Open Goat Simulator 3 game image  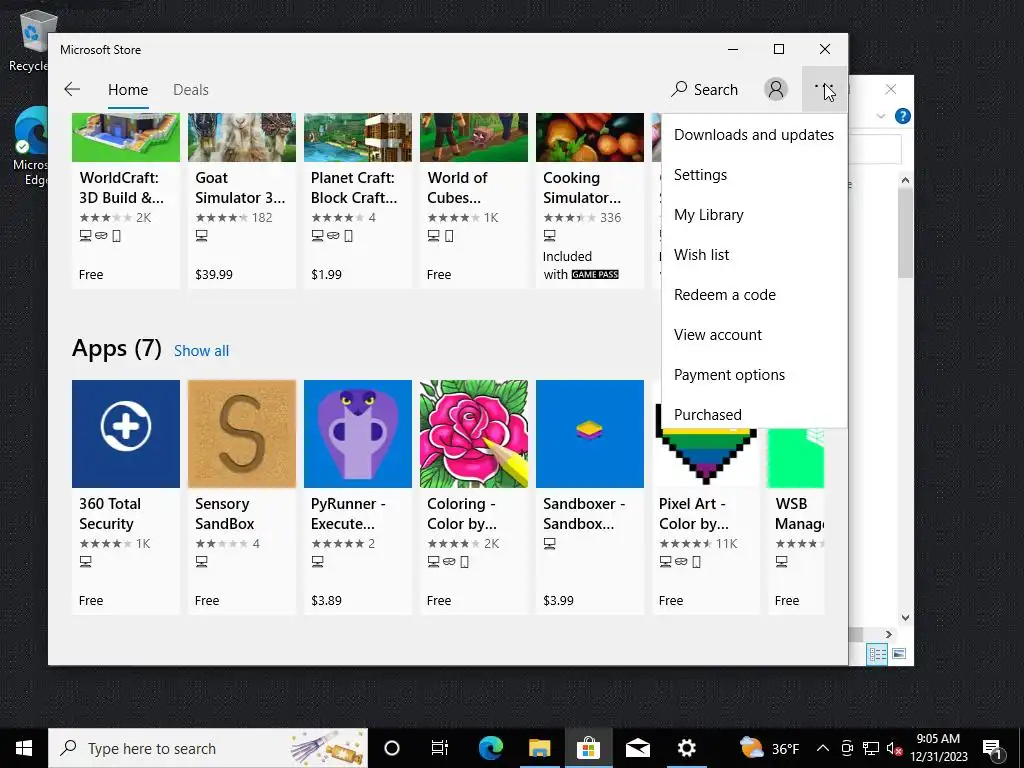pos(242,137)
